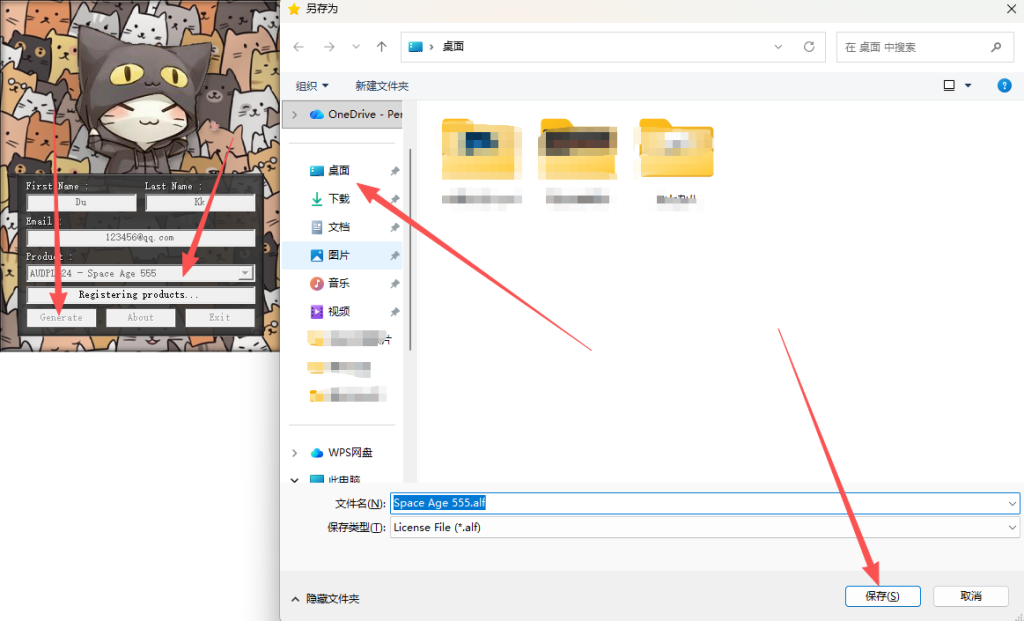Expand the OneDrive tree node
The height and width of the screenshot is (621, 1024).
coord(295,114)
